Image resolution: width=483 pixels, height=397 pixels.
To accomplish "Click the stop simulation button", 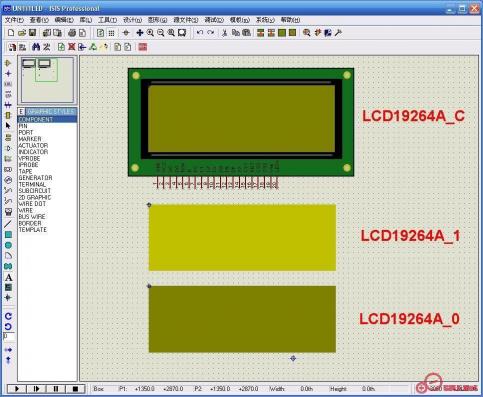I will pos(75,389).
